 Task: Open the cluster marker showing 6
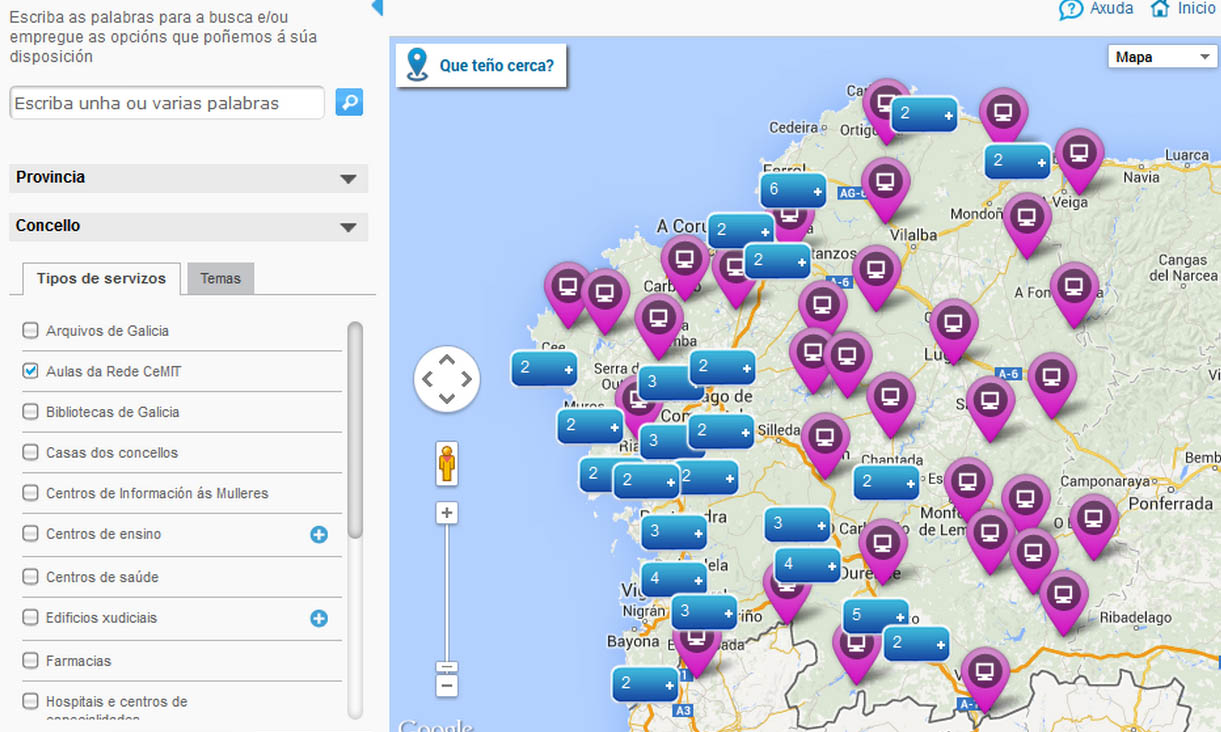pos(793,190)
